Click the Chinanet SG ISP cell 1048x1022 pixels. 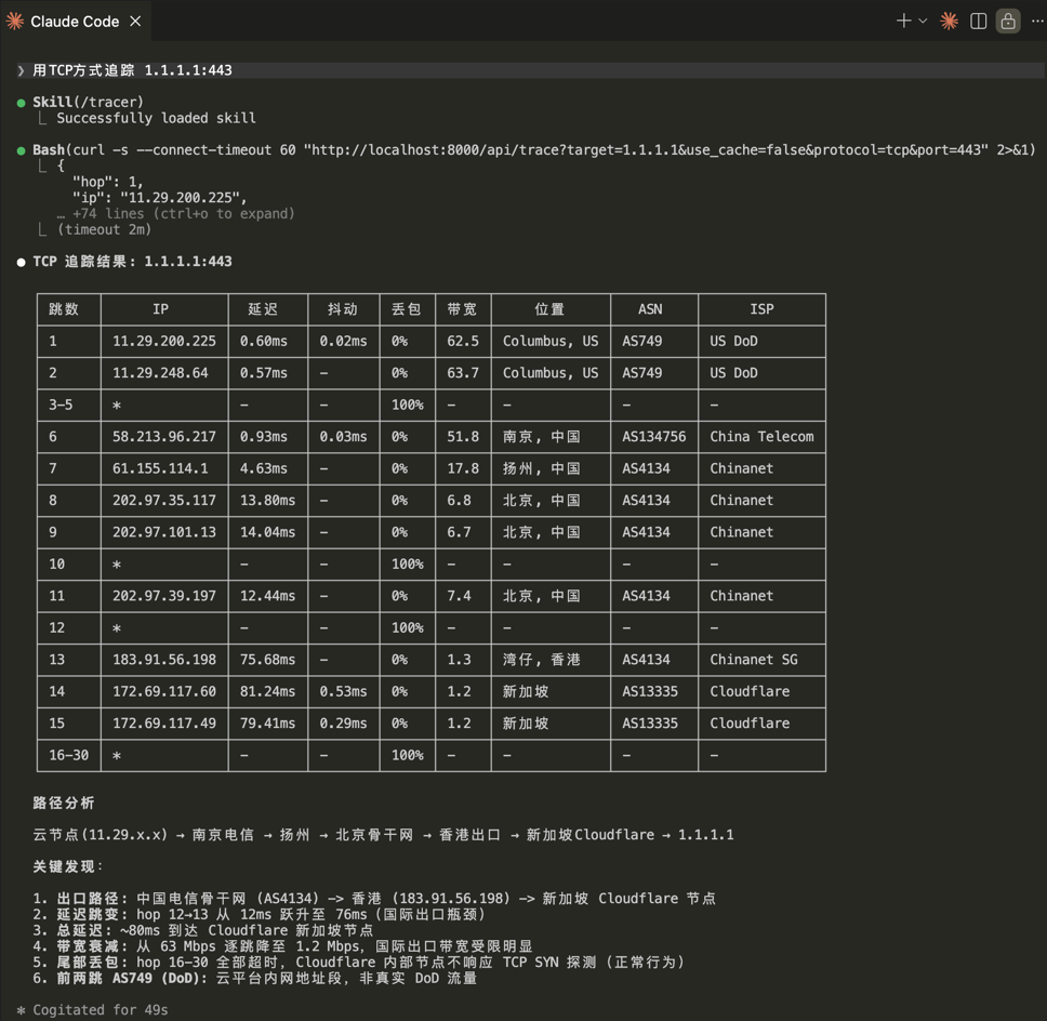[762, 660]
